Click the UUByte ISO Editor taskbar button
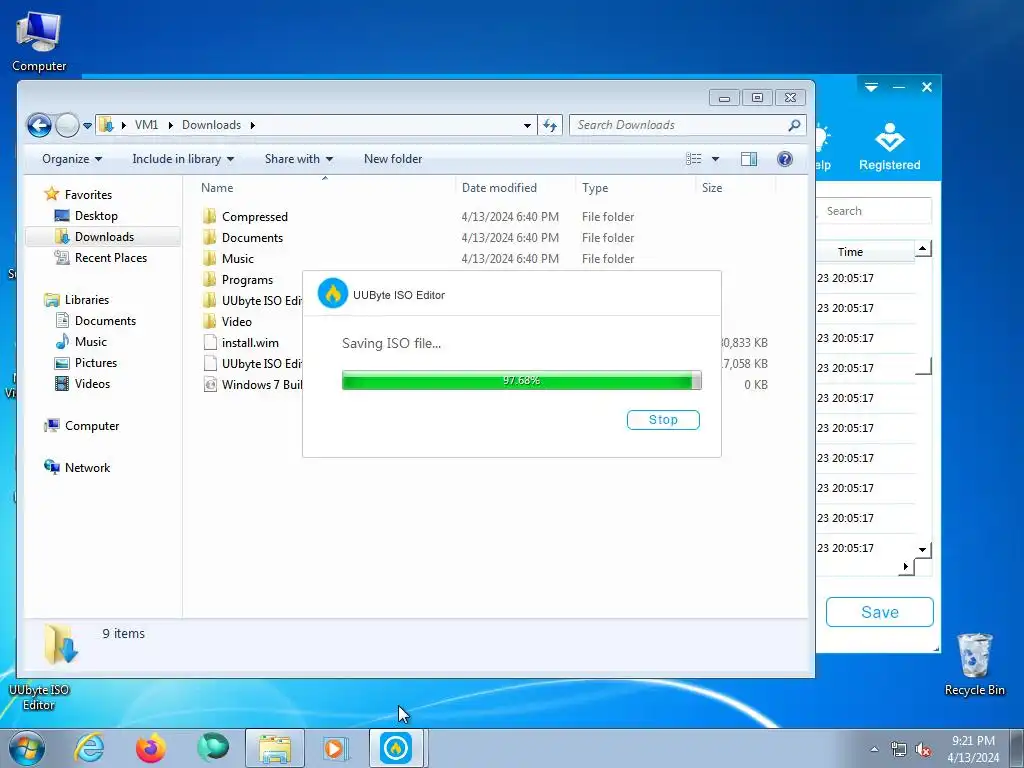 click(x=396, y=748)
